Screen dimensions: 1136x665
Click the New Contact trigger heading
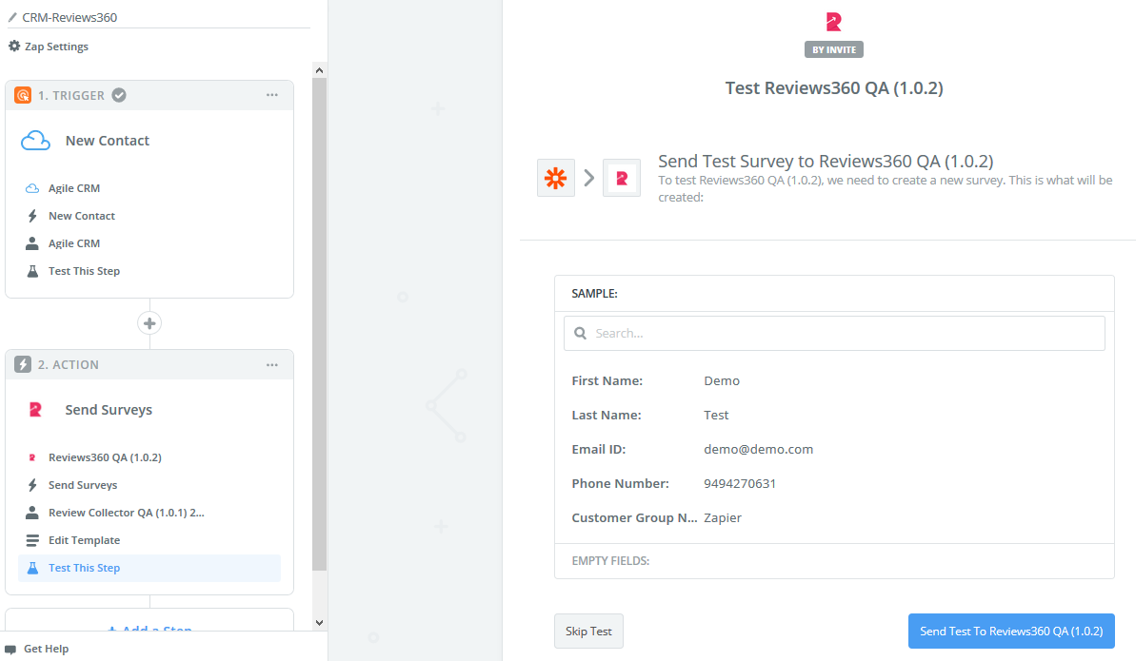(x=107, y=141)
